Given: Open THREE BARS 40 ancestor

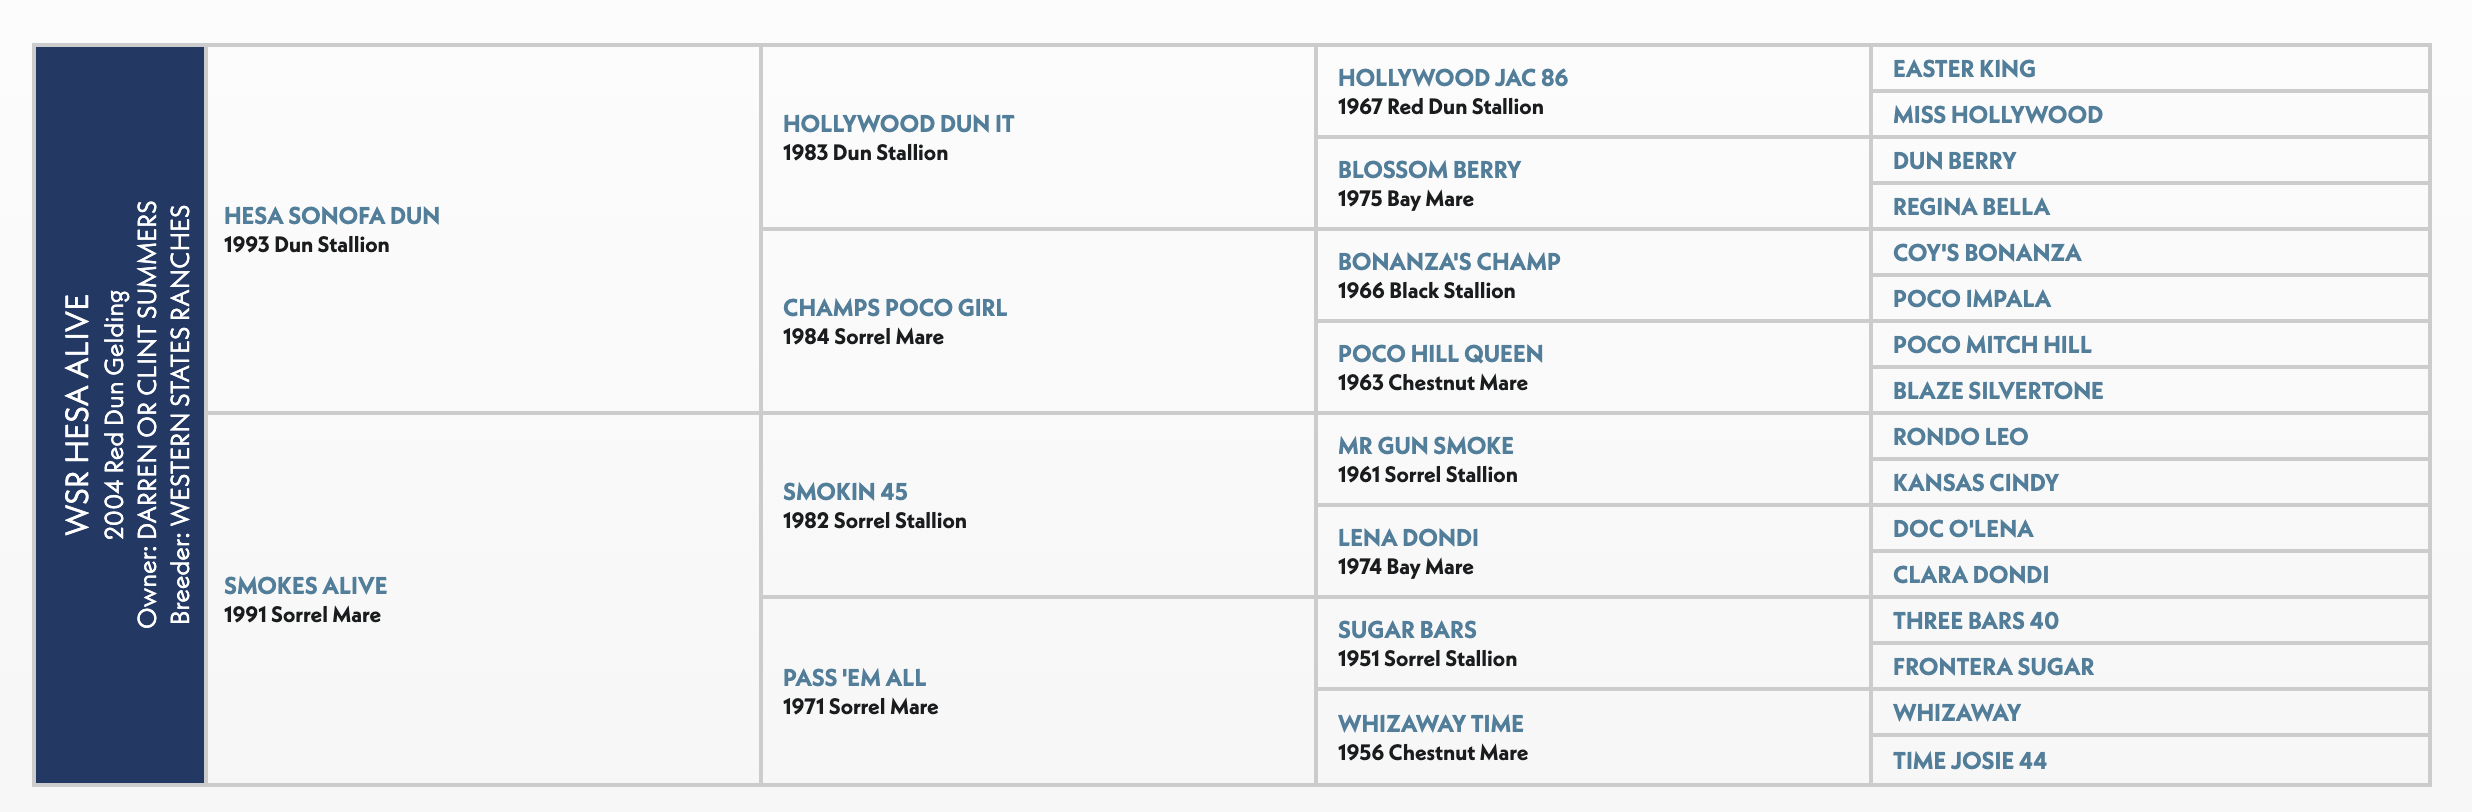Looking at the screenshot, I should [x=1975, y=620].
